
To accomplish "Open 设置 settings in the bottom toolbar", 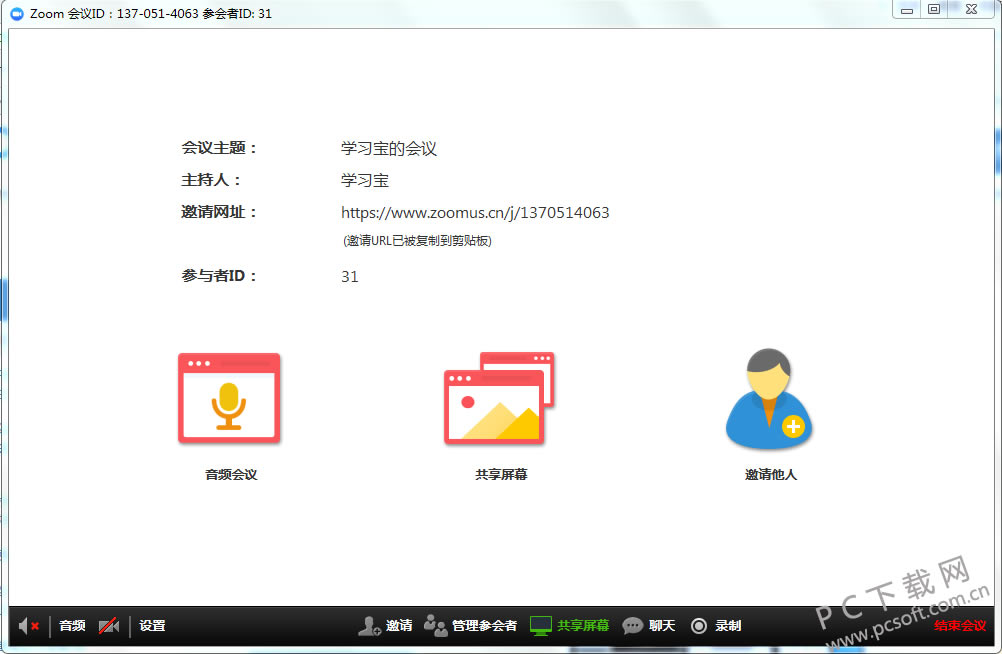I will (152, 626).
